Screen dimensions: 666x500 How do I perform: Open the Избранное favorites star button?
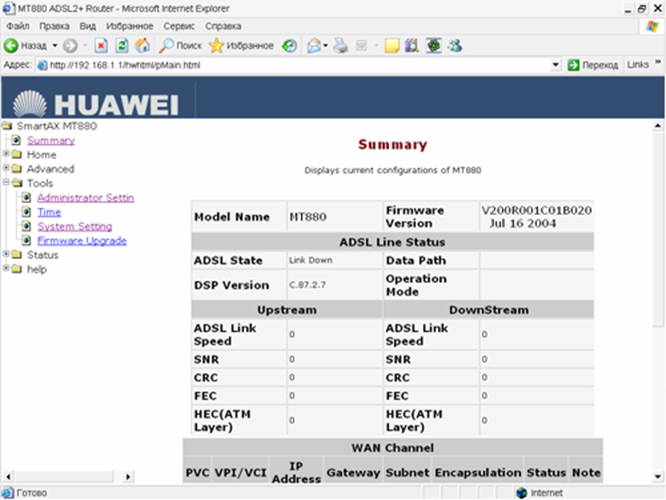(x=241, y=45)
